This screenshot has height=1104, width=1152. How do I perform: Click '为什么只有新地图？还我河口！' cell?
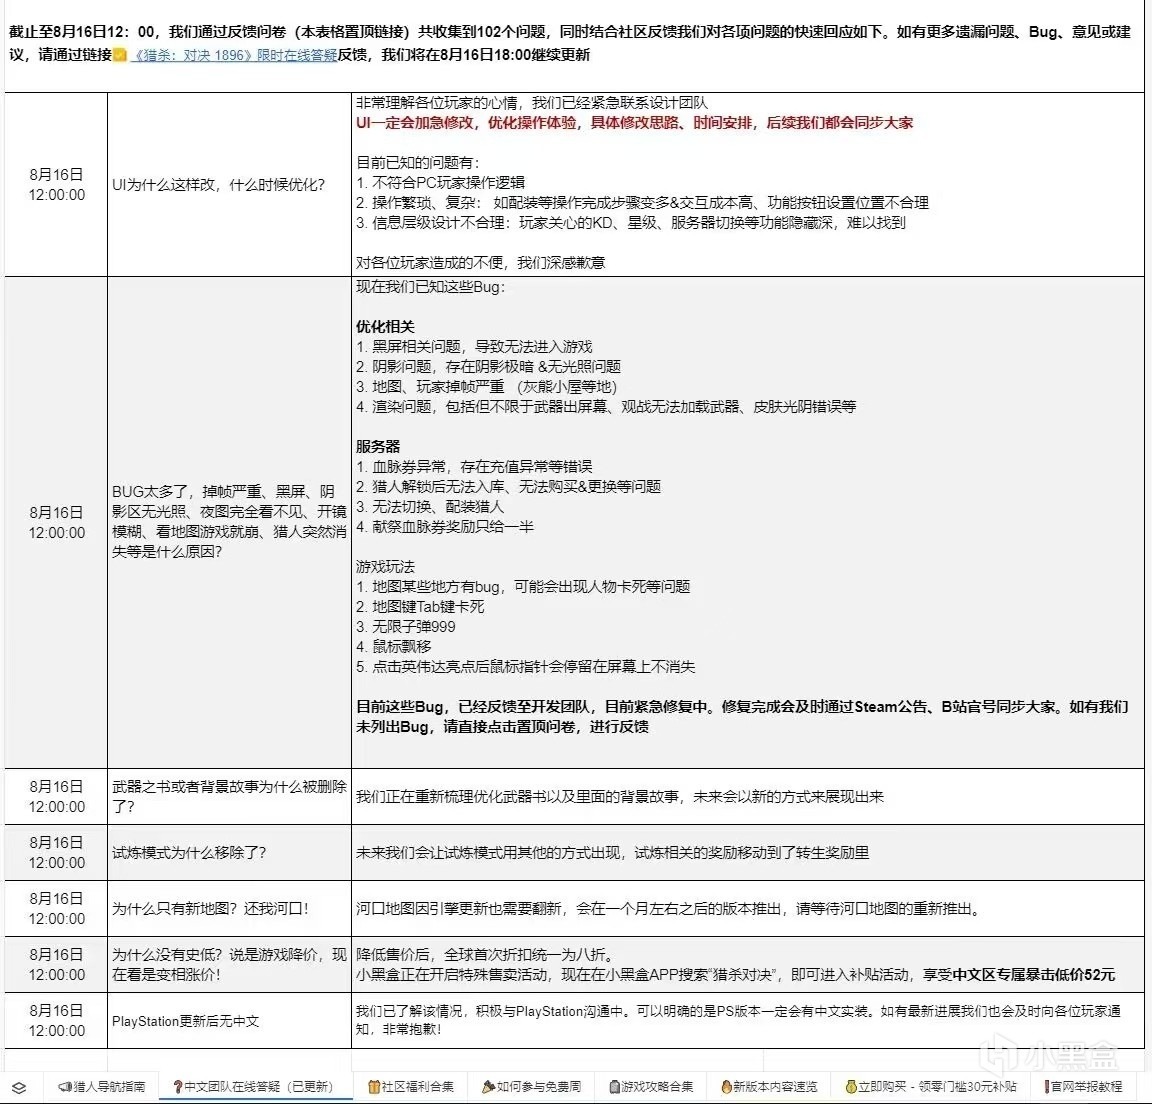pos(229,909)
